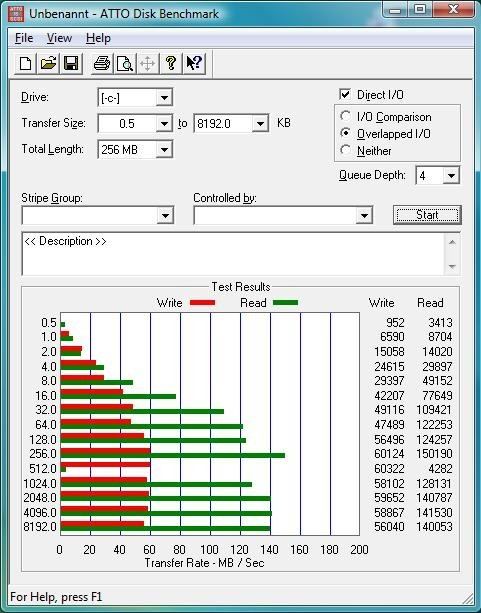Viewport: 481px width, 613px height.
Task: Click the red write bar for 512.0
Action: 106,464
